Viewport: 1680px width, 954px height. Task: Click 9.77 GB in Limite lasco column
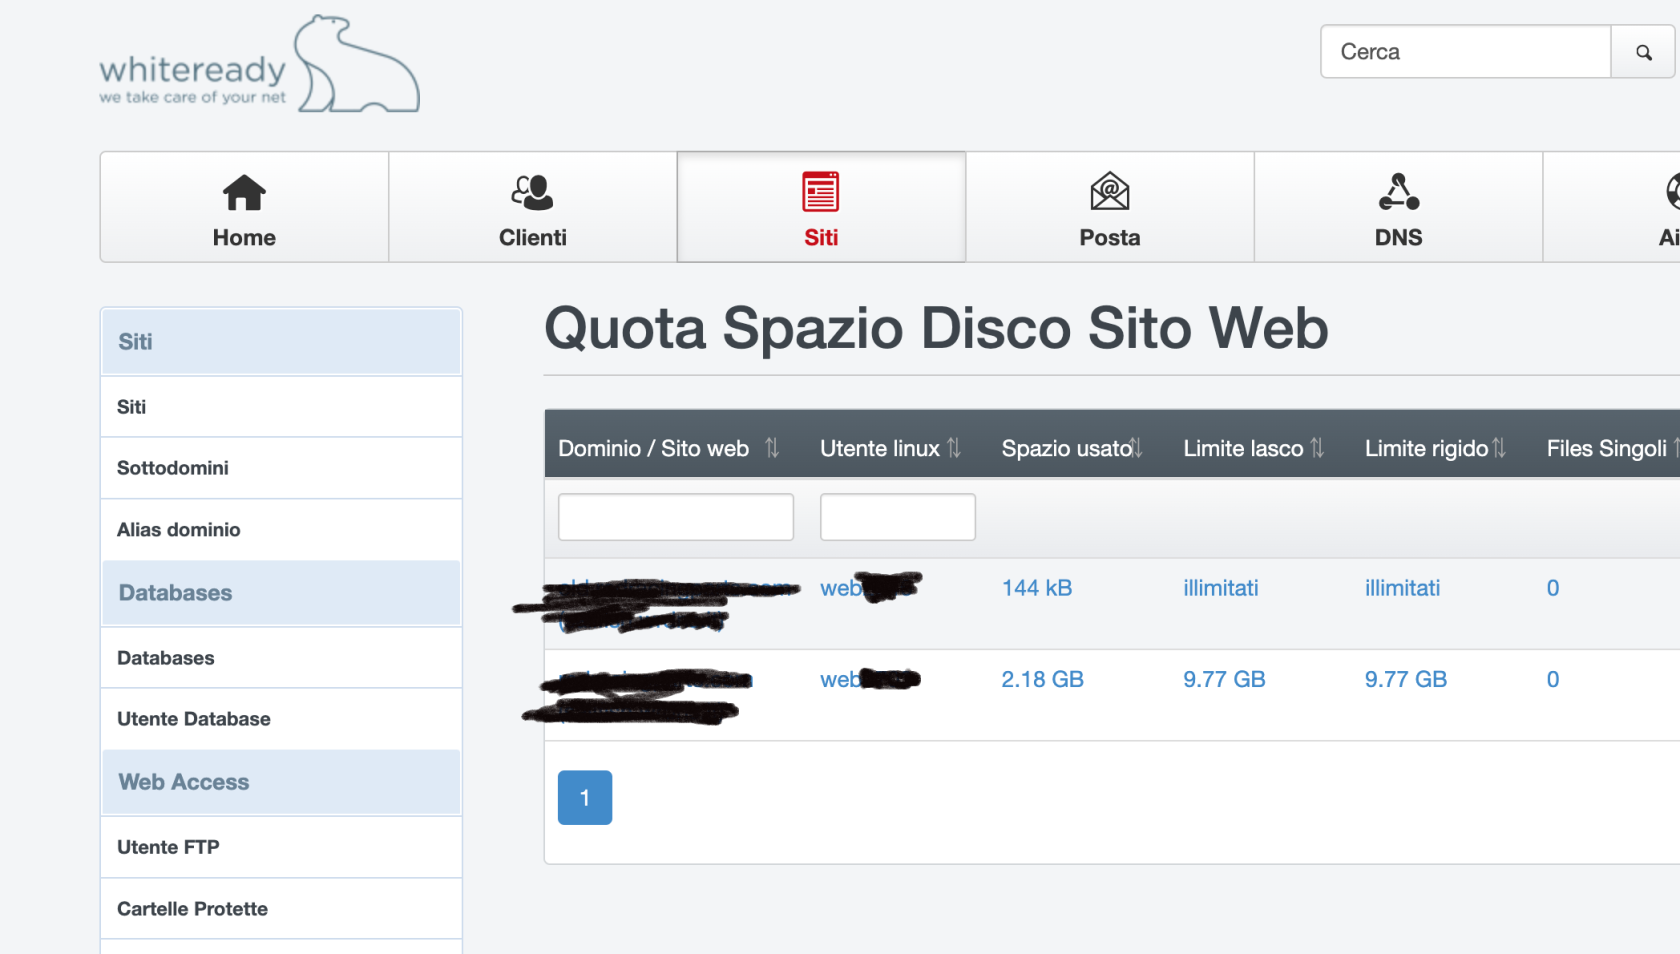pyautogui.click(x=1225, y=679)
